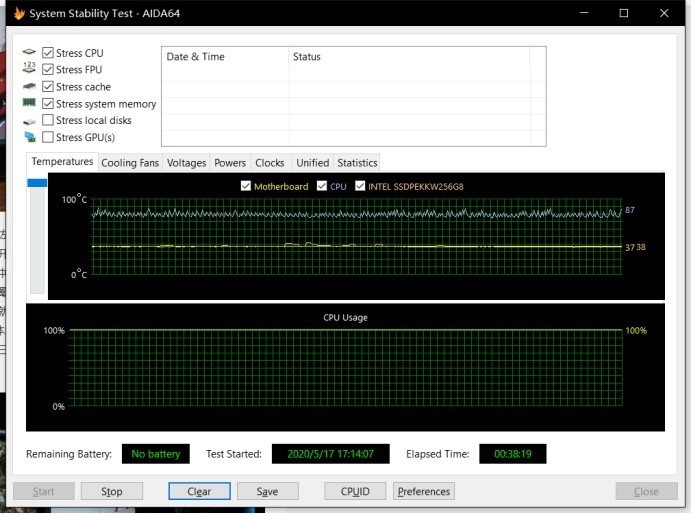Toggle the Stress system memory checkbox
692x514 pixels.
click(x=48, y=104)
